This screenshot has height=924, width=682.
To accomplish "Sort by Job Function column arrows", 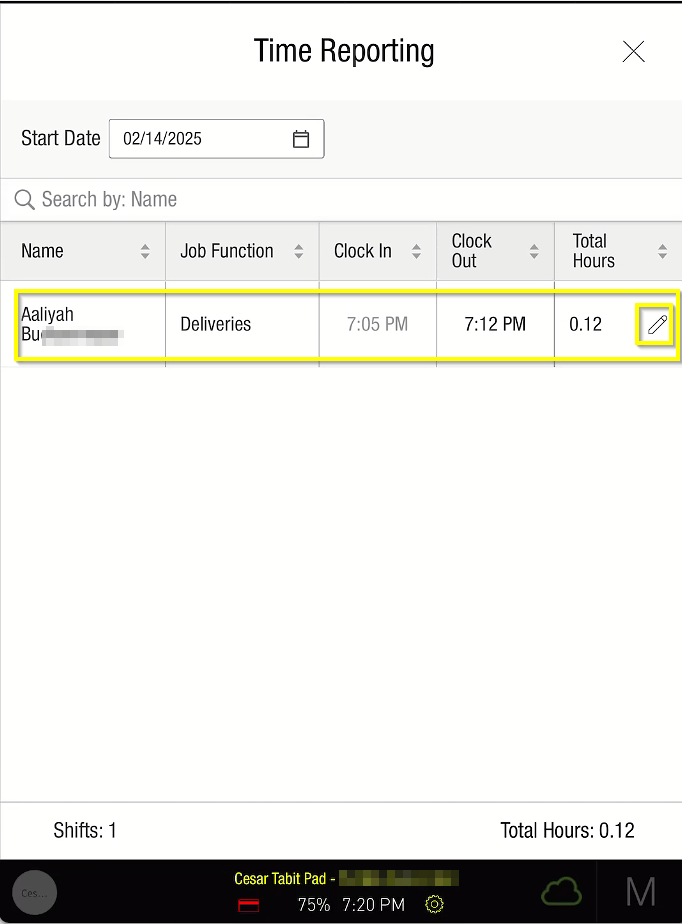I will pos(298,251).
